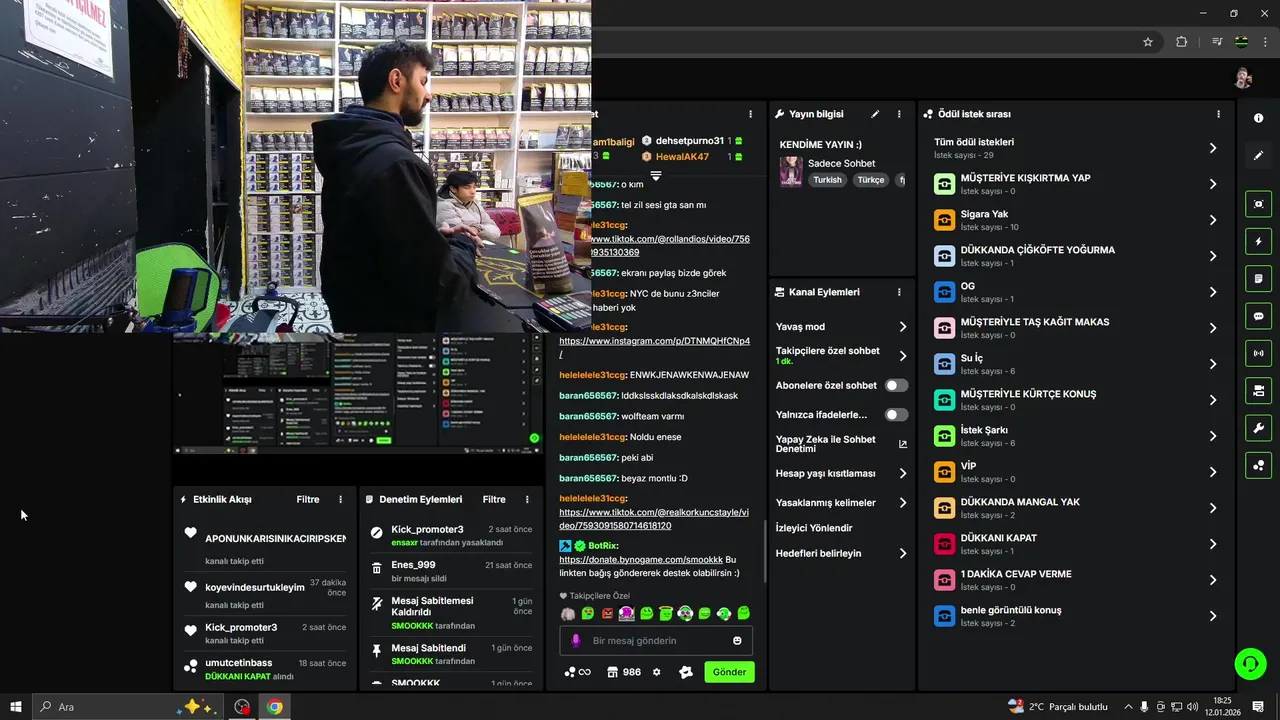Open Chrome extensions puzzle icon
This screenshot has height=720, width=1280.
pyautogui.click(x=1182, y=42)
